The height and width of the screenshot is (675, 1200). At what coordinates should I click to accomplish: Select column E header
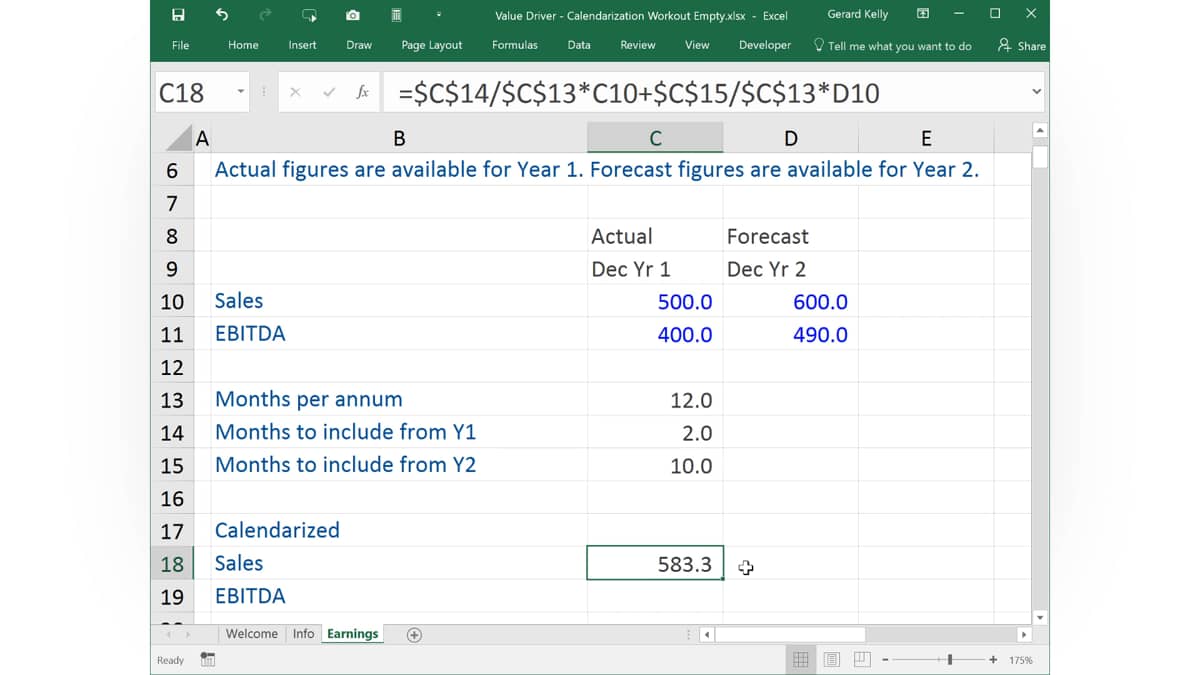click(x=926, y=138)
